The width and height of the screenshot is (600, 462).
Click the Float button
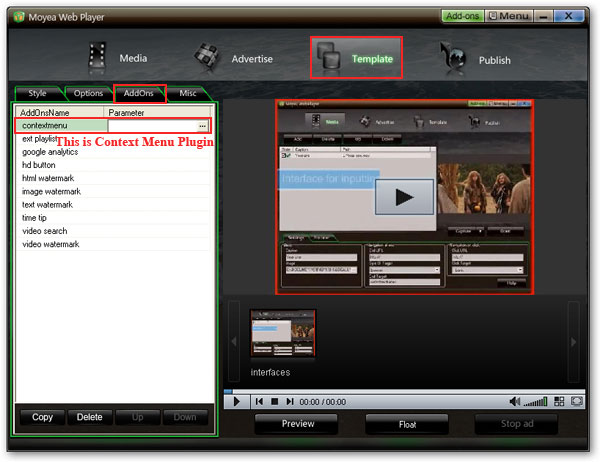tap(407, 424)
